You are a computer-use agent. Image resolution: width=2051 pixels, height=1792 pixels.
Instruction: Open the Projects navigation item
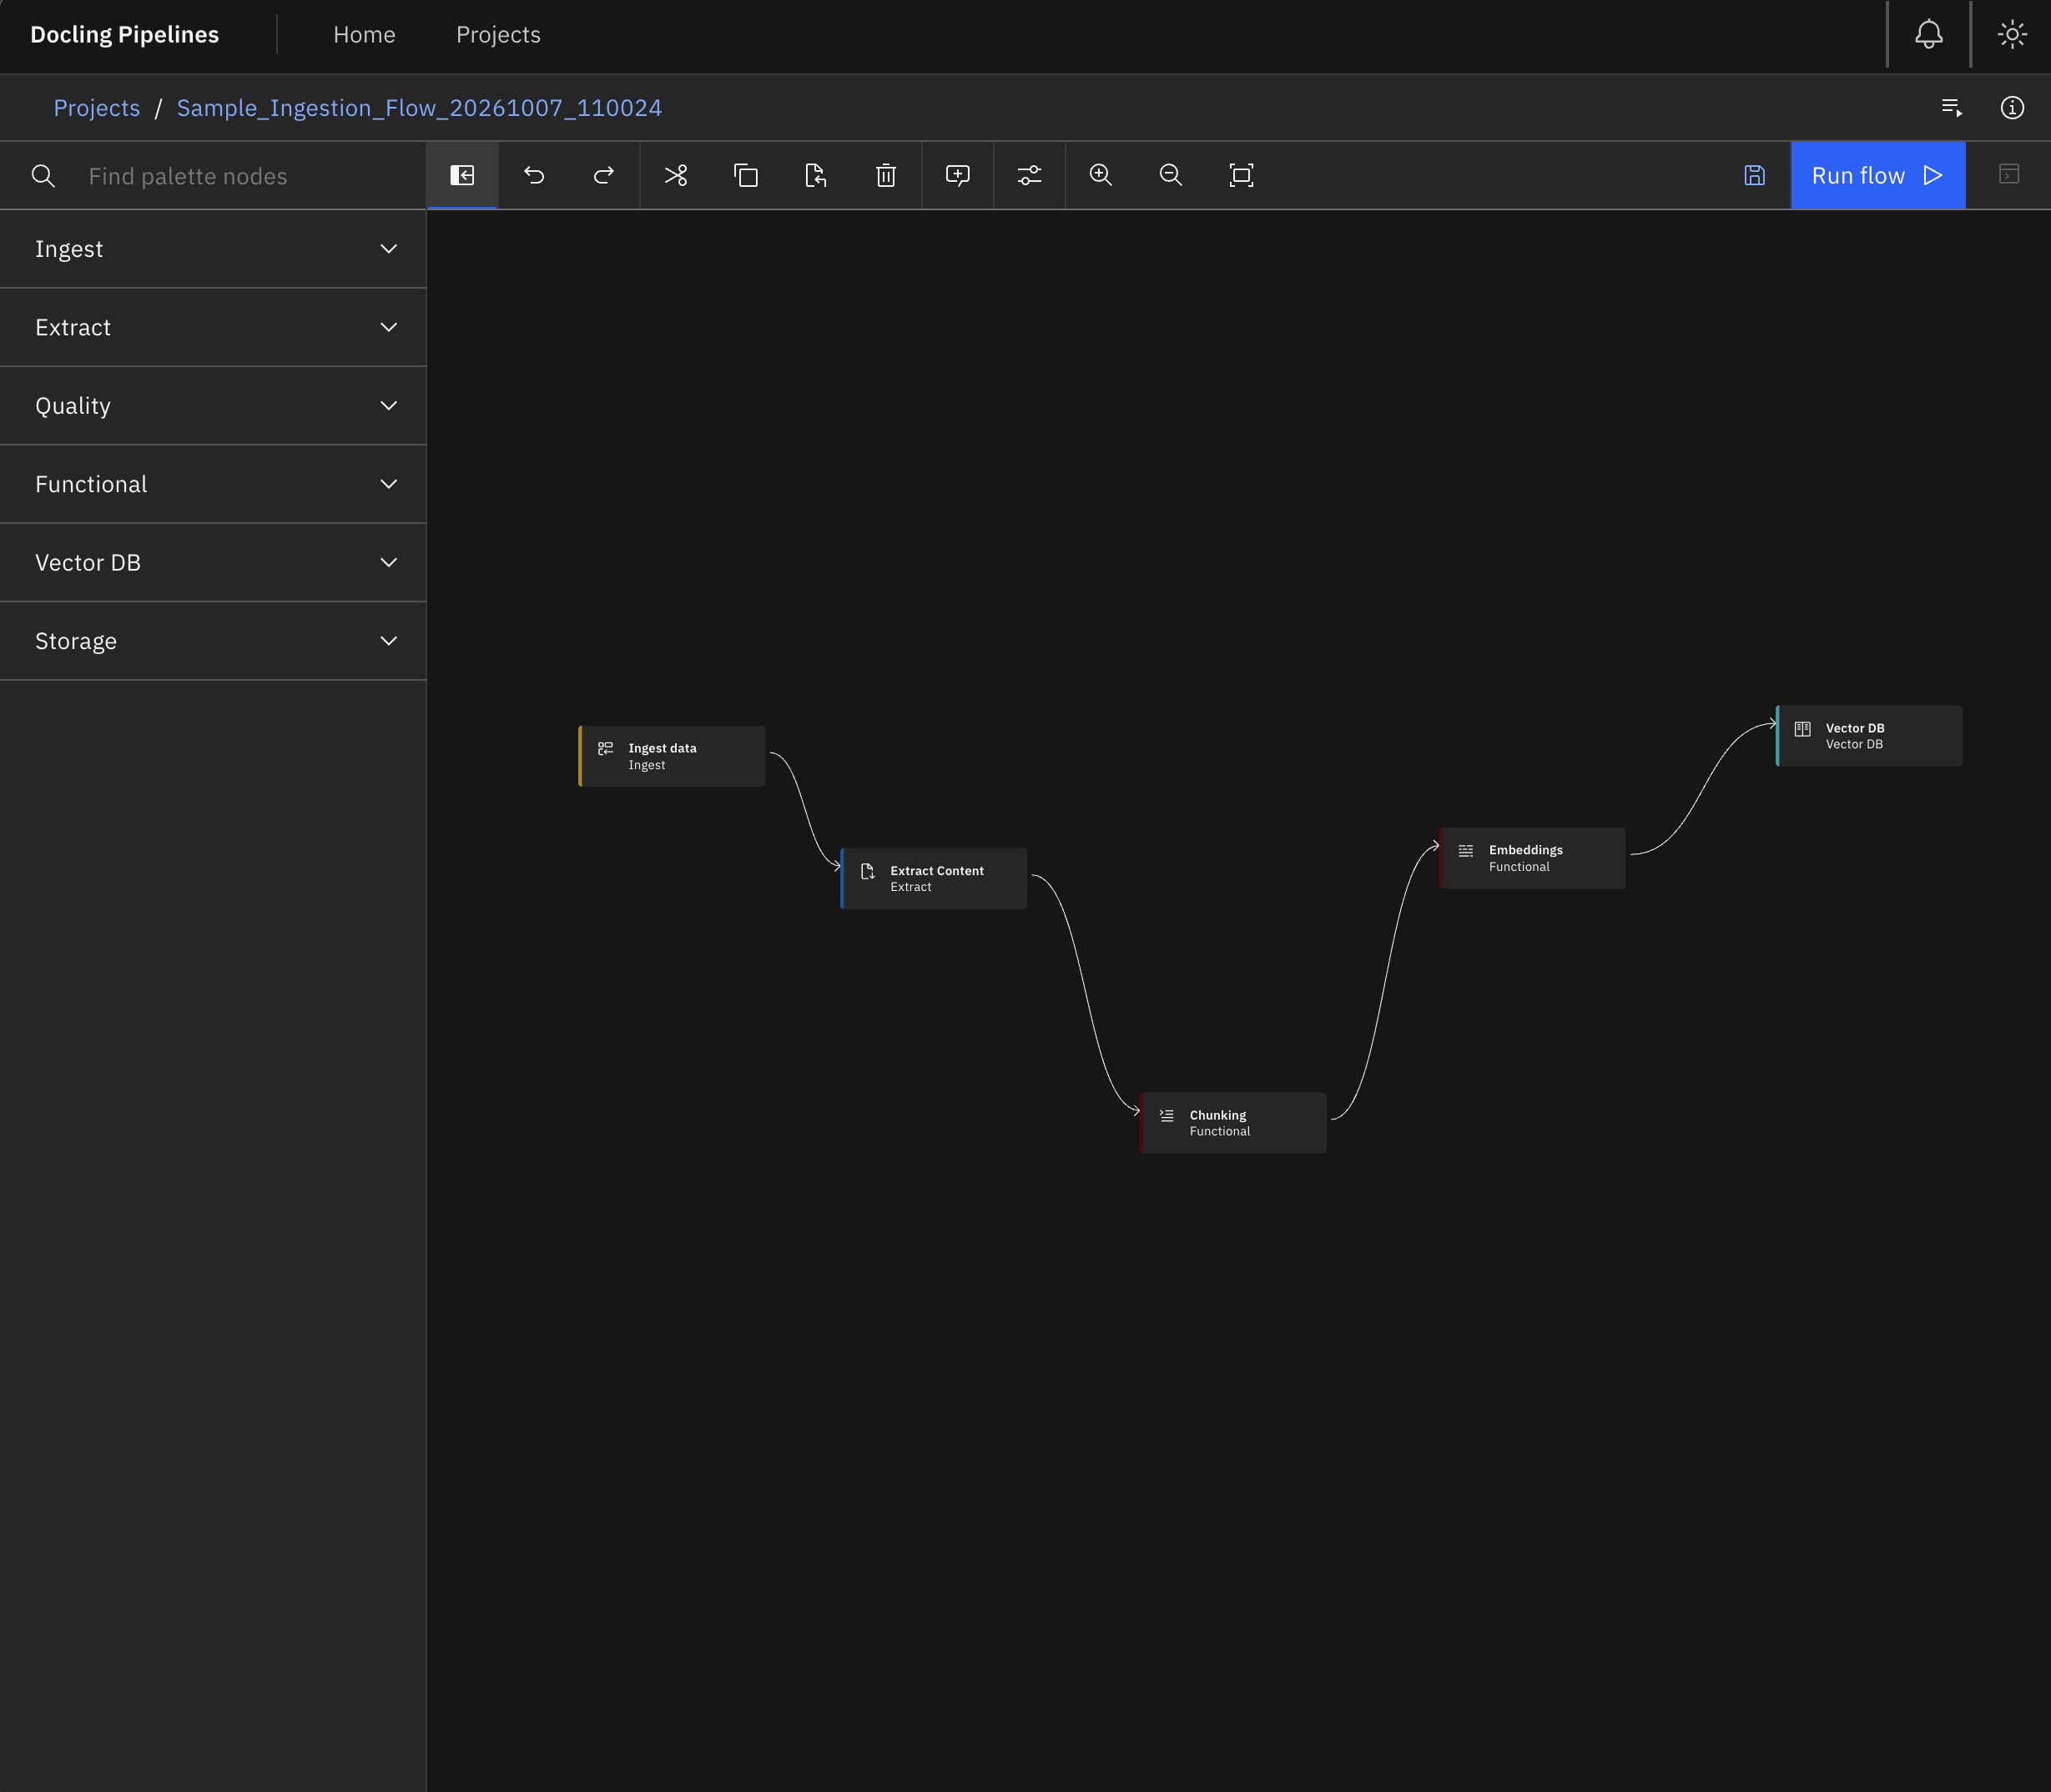(498, 35)
